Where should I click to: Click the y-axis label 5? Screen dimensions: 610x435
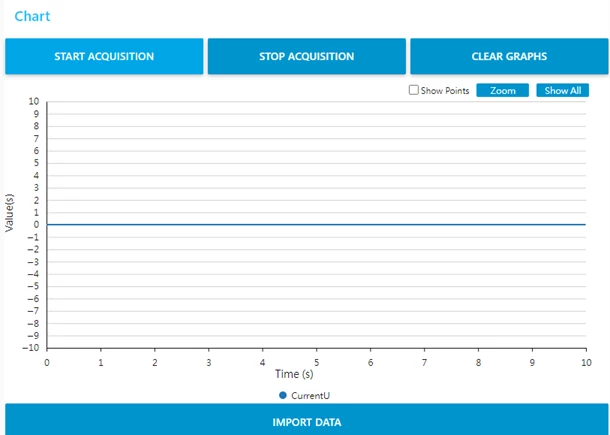(37, 163)
